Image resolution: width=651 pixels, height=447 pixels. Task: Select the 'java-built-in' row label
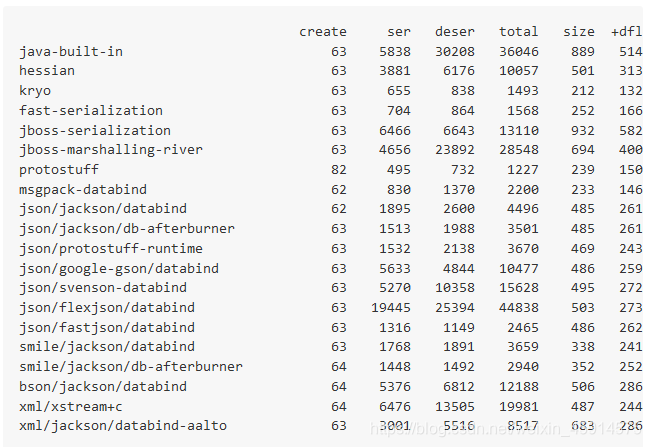tap(71, 52)
